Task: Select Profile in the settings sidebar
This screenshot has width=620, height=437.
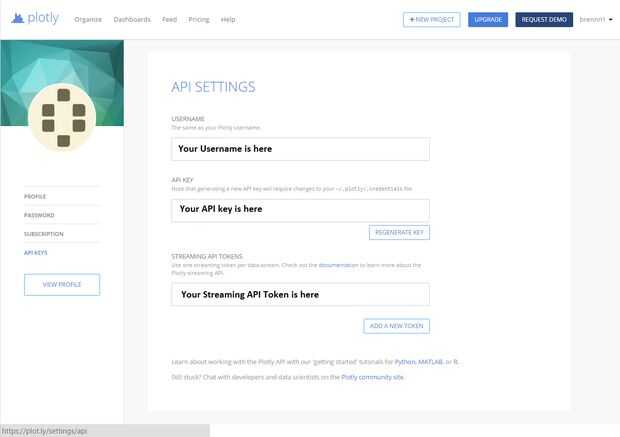Action: tap(35, 196)
